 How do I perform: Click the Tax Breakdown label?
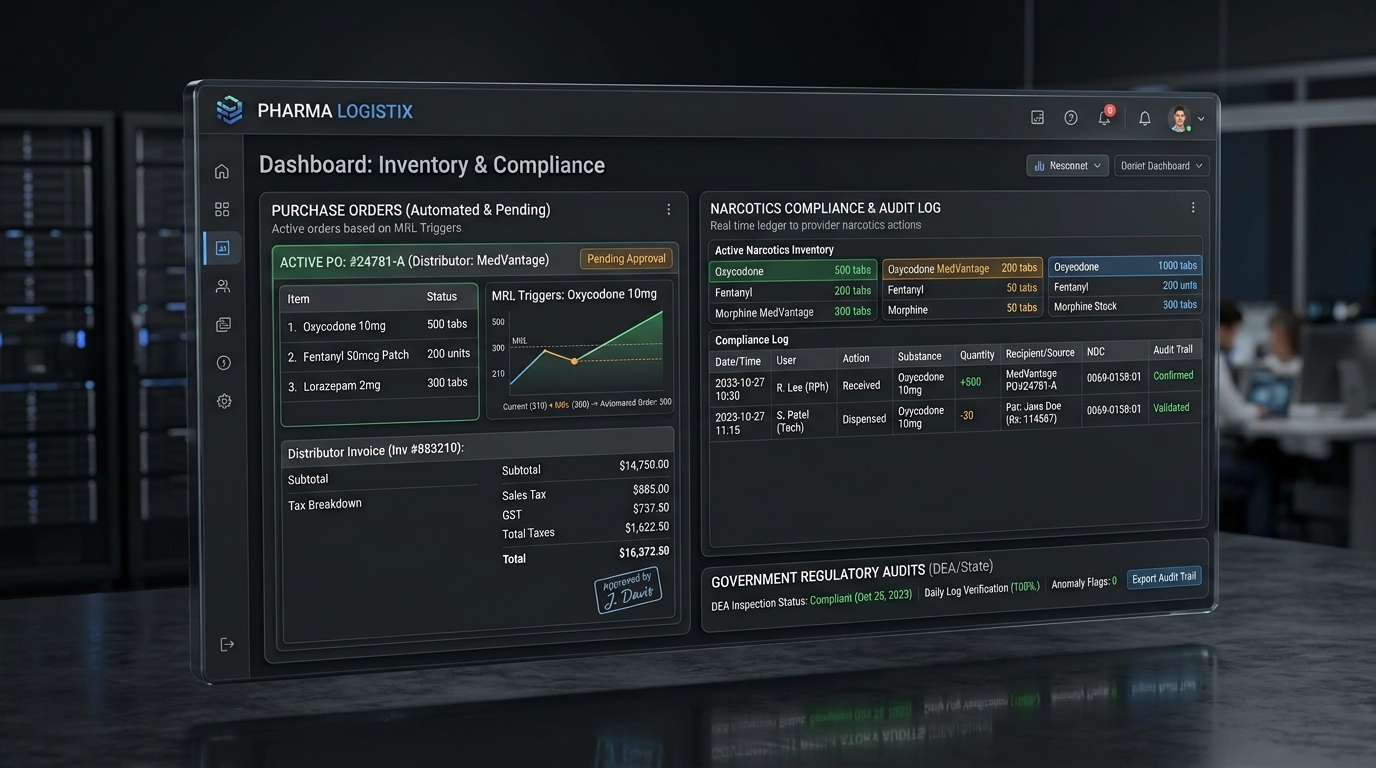(x=325, y=504)
